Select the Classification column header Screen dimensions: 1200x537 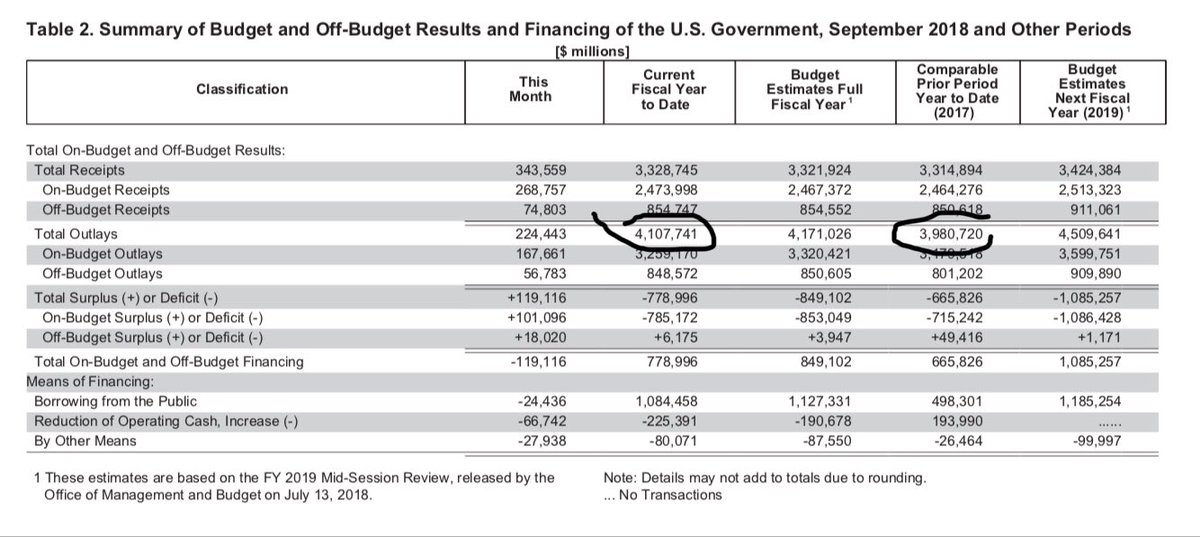tap(242, 89)
